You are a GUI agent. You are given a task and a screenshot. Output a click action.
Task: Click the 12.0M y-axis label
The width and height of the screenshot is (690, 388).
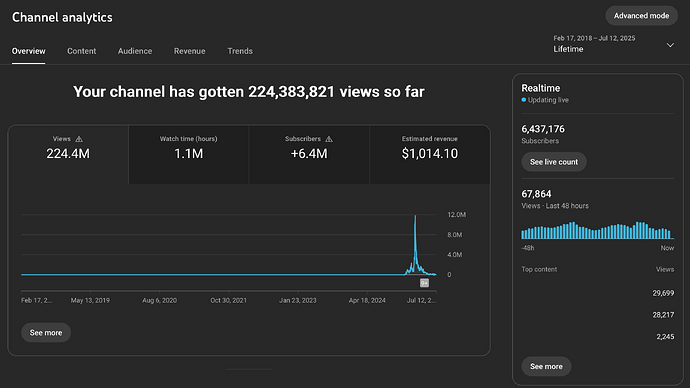[456, 215]
